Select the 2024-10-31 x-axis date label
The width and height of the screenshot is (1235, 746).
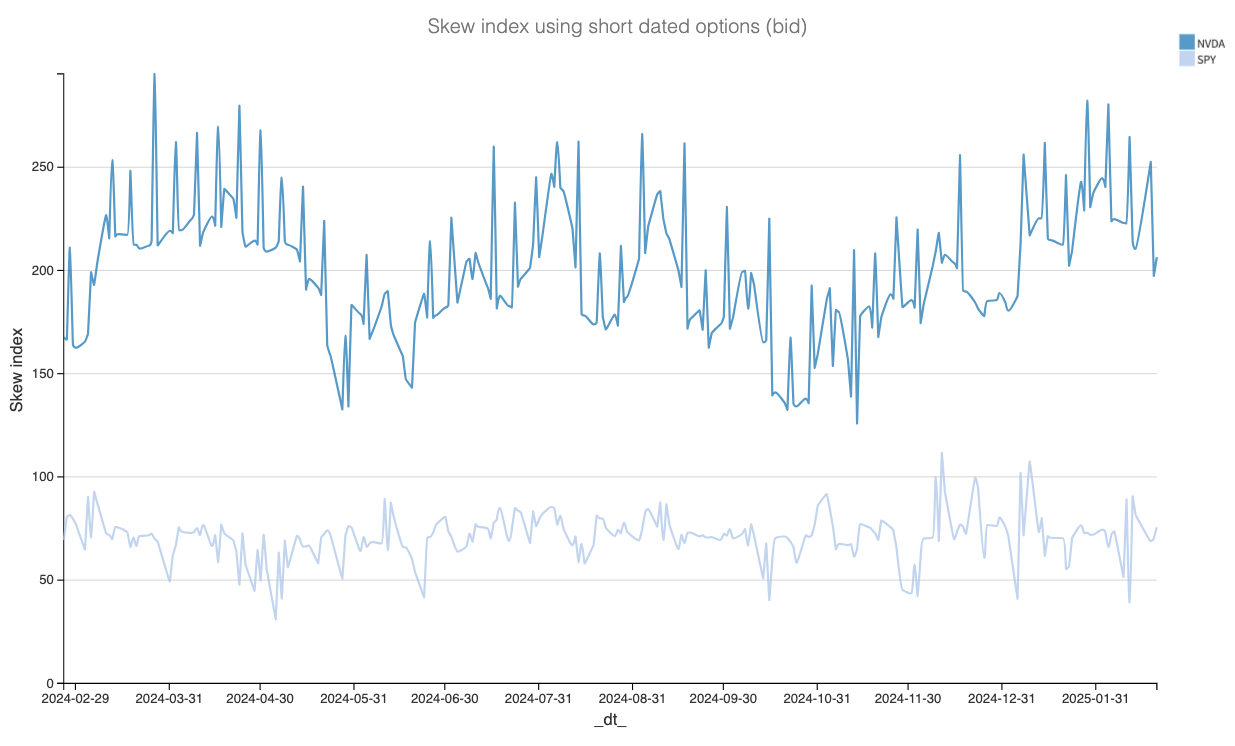pyautogui.click(x=818, y=699)
